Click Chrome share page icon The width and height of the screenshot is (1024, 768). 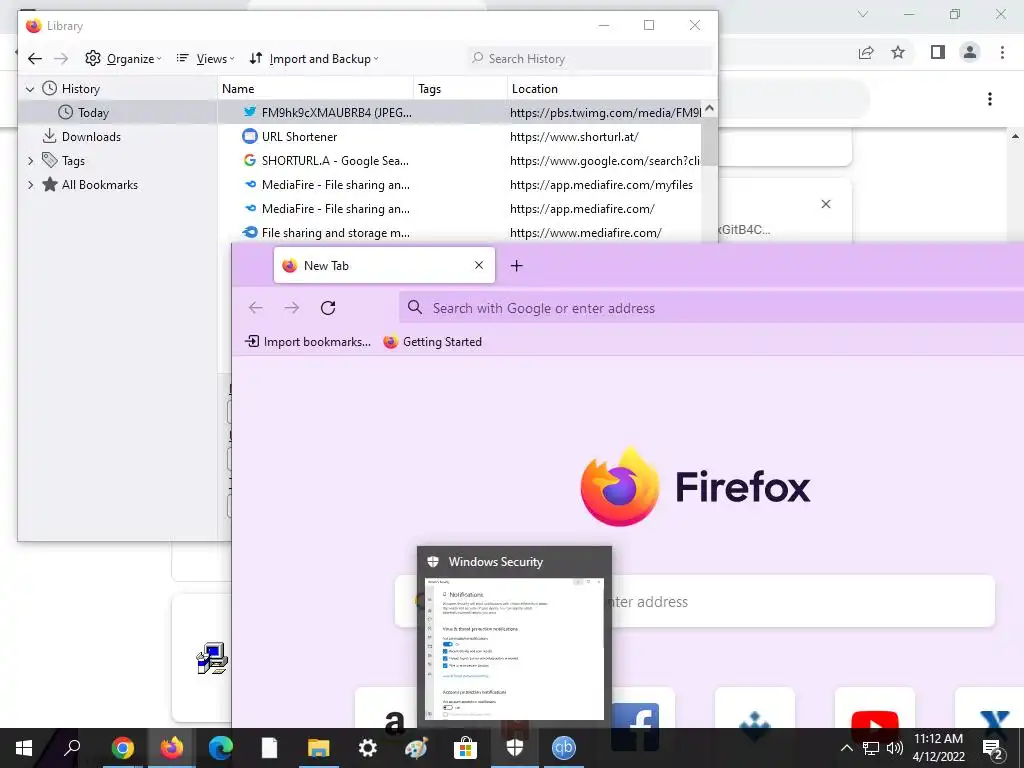click(x=866, y=52)
